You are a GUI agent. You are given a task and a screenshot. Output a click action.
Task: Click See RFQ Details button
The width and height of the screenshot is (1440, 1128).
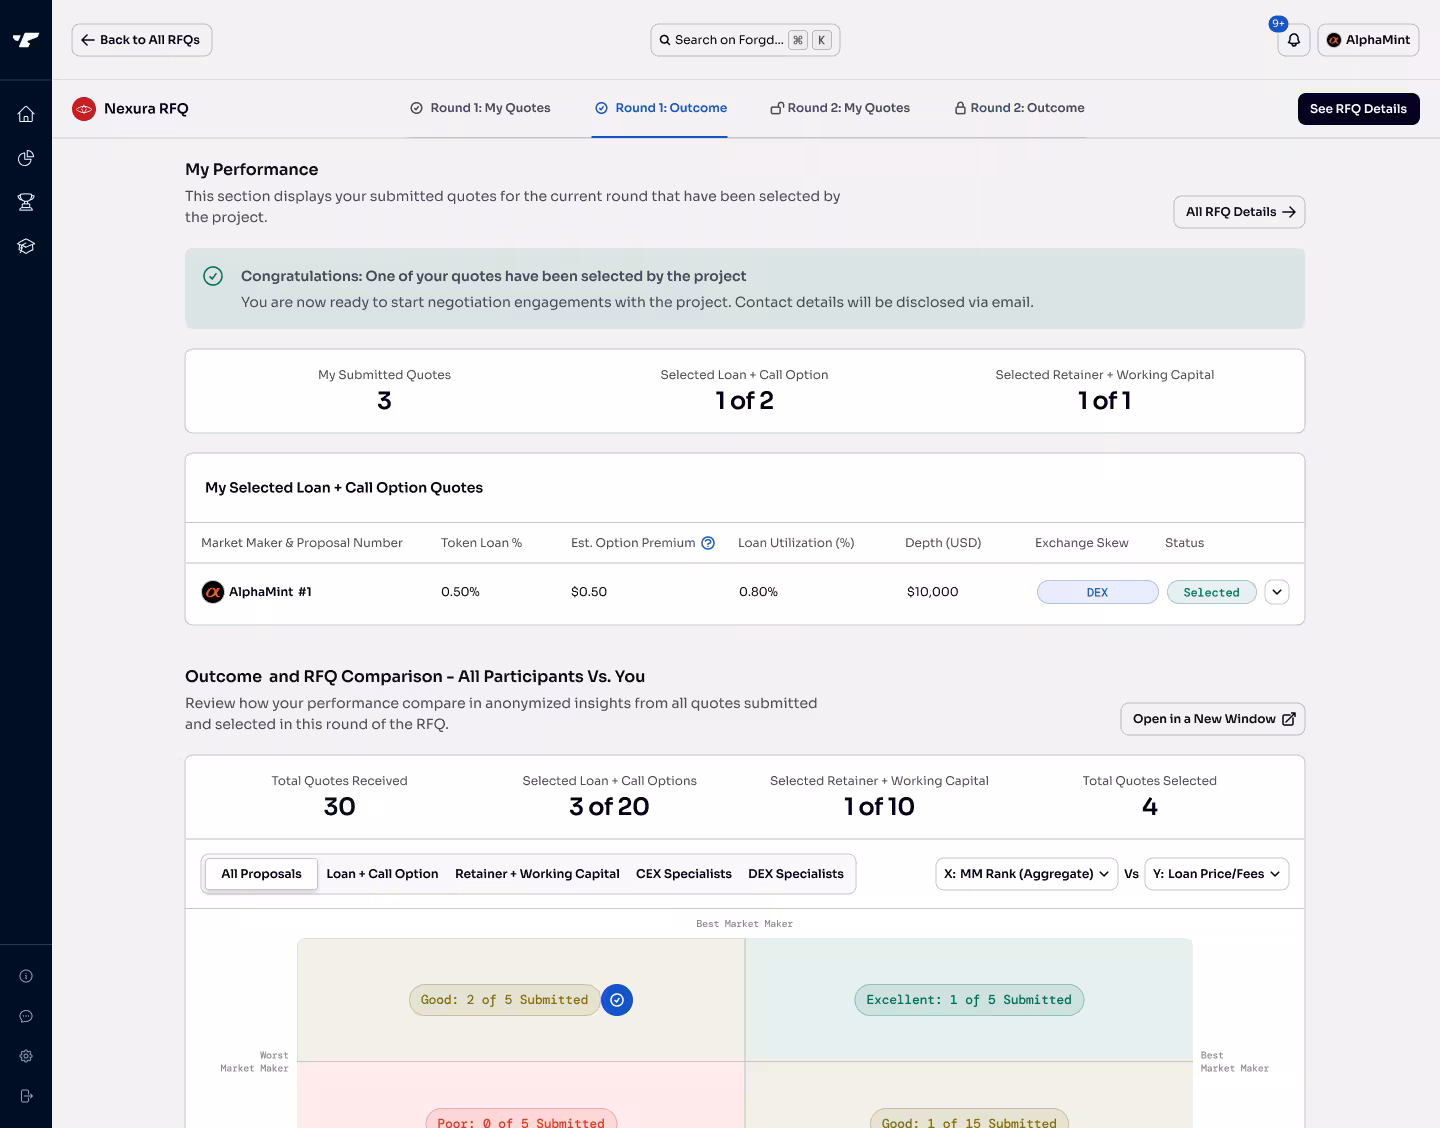[1358, 109]
